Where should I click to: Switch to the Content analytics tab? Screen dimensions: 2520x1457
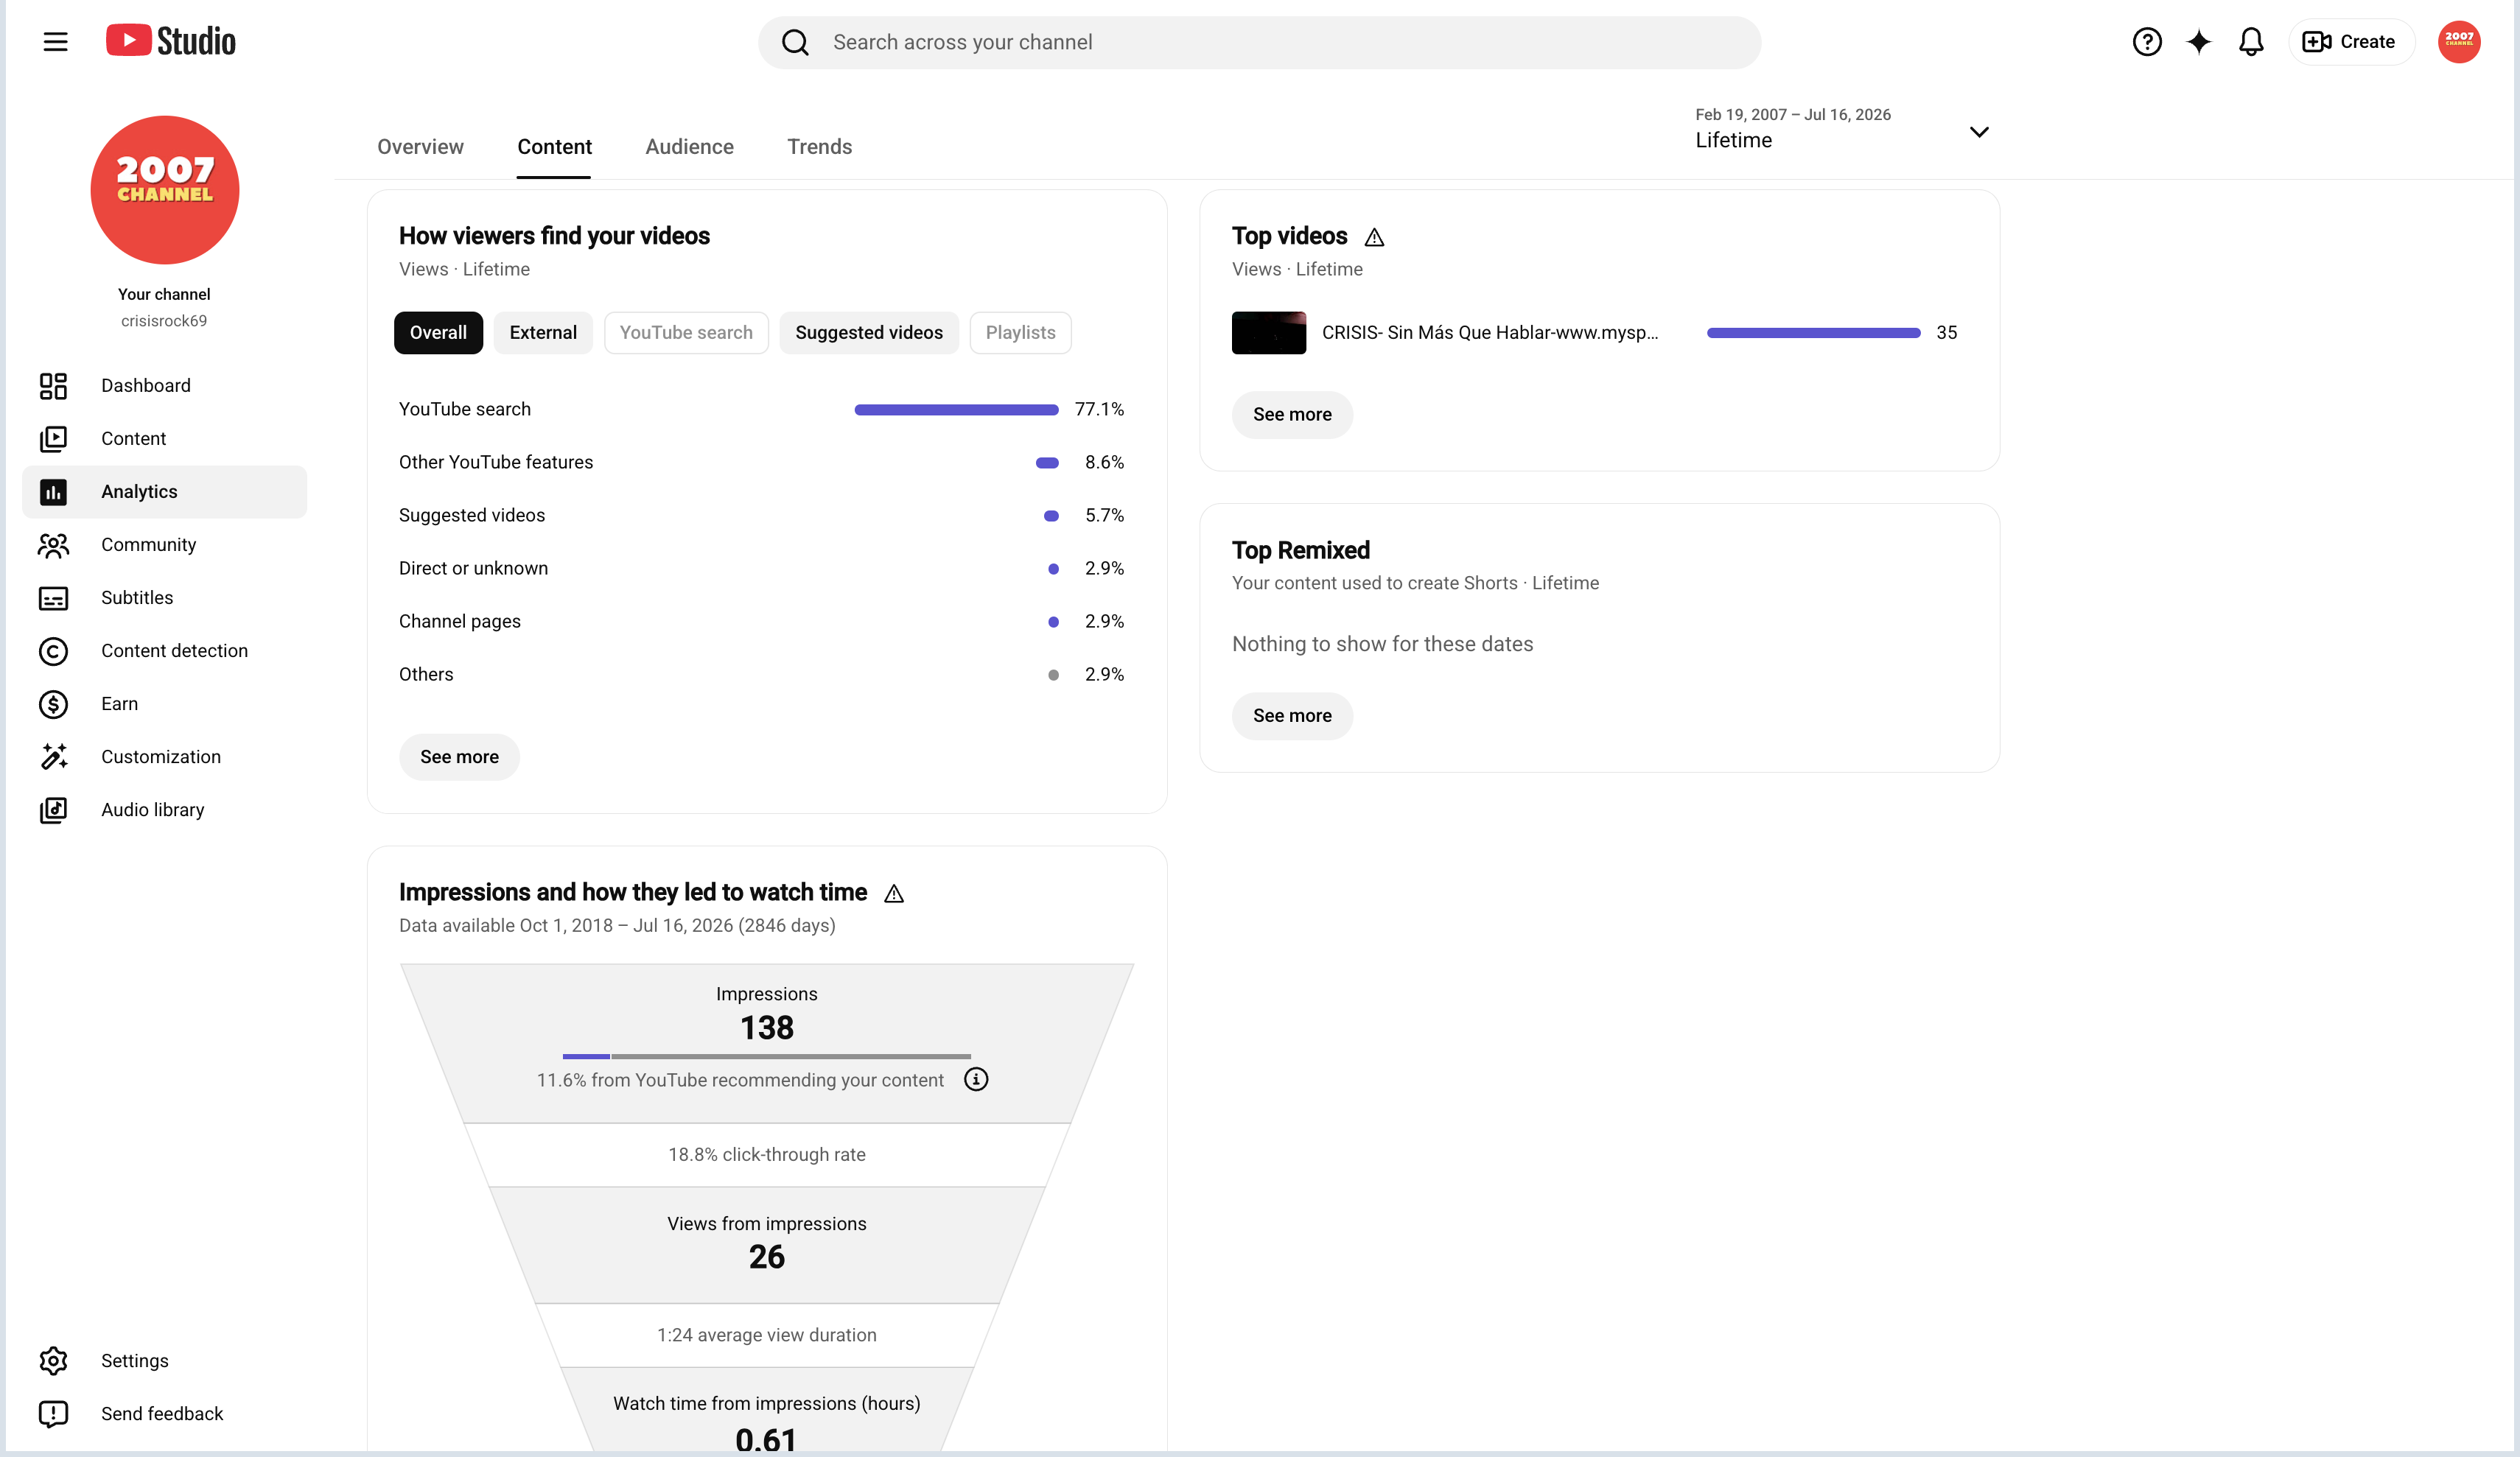tap(554, 147)
